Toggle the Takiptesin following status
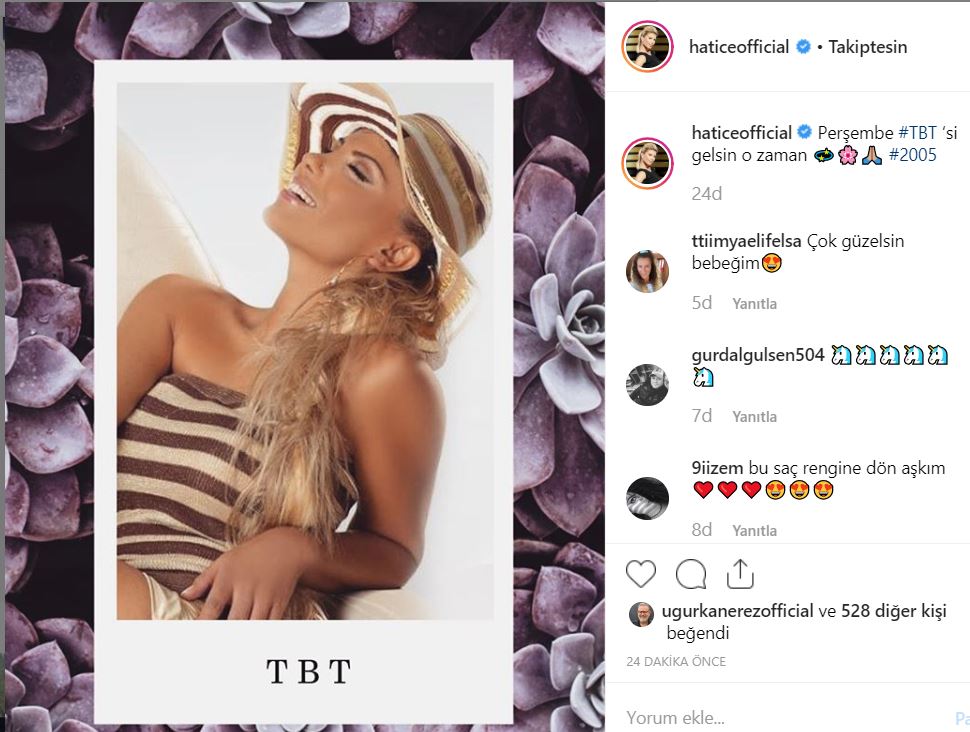Screen dimensions: 970x732 (x=867, y=47)
